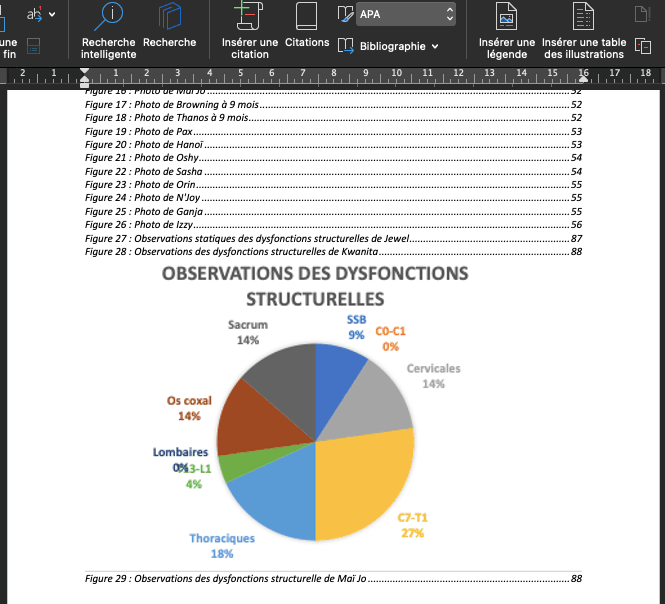Click Insérer une légende icon
This screenshot has height=604, width=665.
pyautogui.click(x=506, y=16)
